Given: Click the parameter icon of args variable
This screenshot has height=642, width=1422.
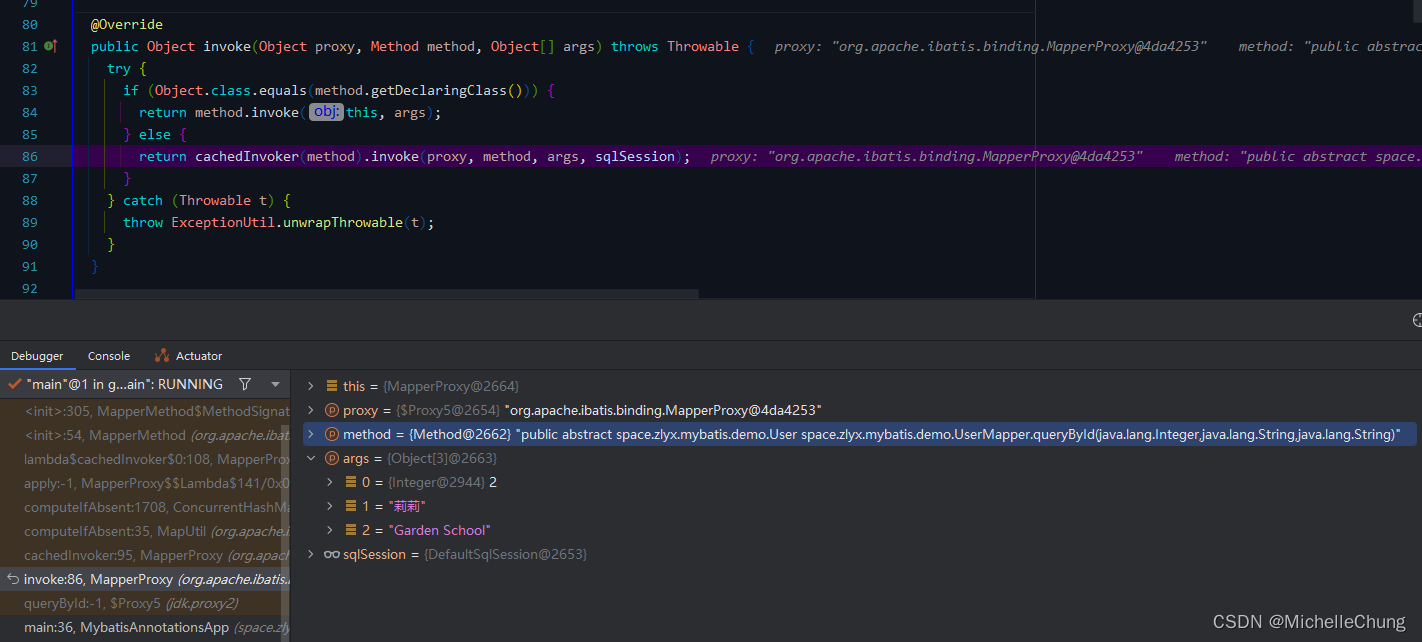Looking at the screenshot, I should [x=332, y=458].
